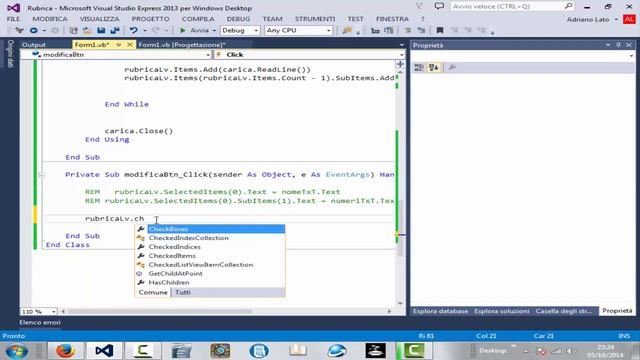Select the Tutti tab in IntelliSense list

point(183,292)
